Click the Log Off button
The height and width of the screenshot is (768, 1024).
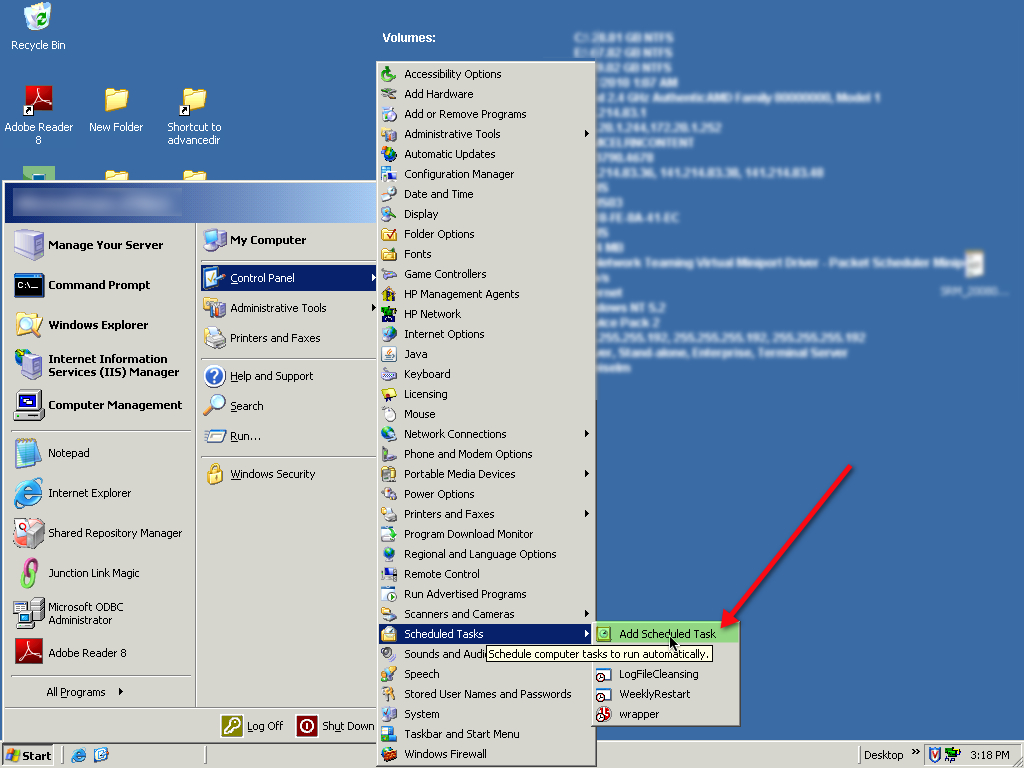coord(253,726)
